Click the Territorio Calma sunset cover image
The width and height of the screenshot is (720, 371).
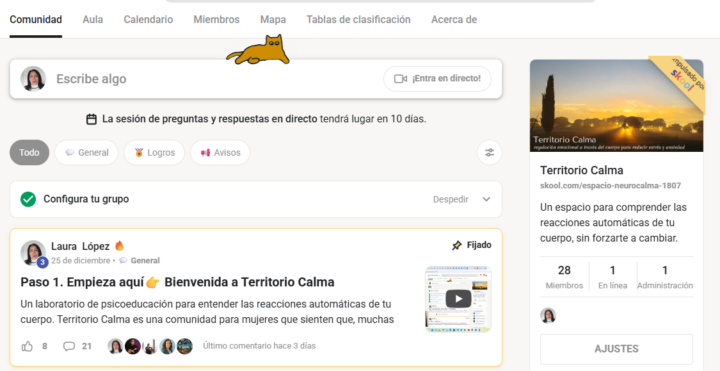[616, 106]
